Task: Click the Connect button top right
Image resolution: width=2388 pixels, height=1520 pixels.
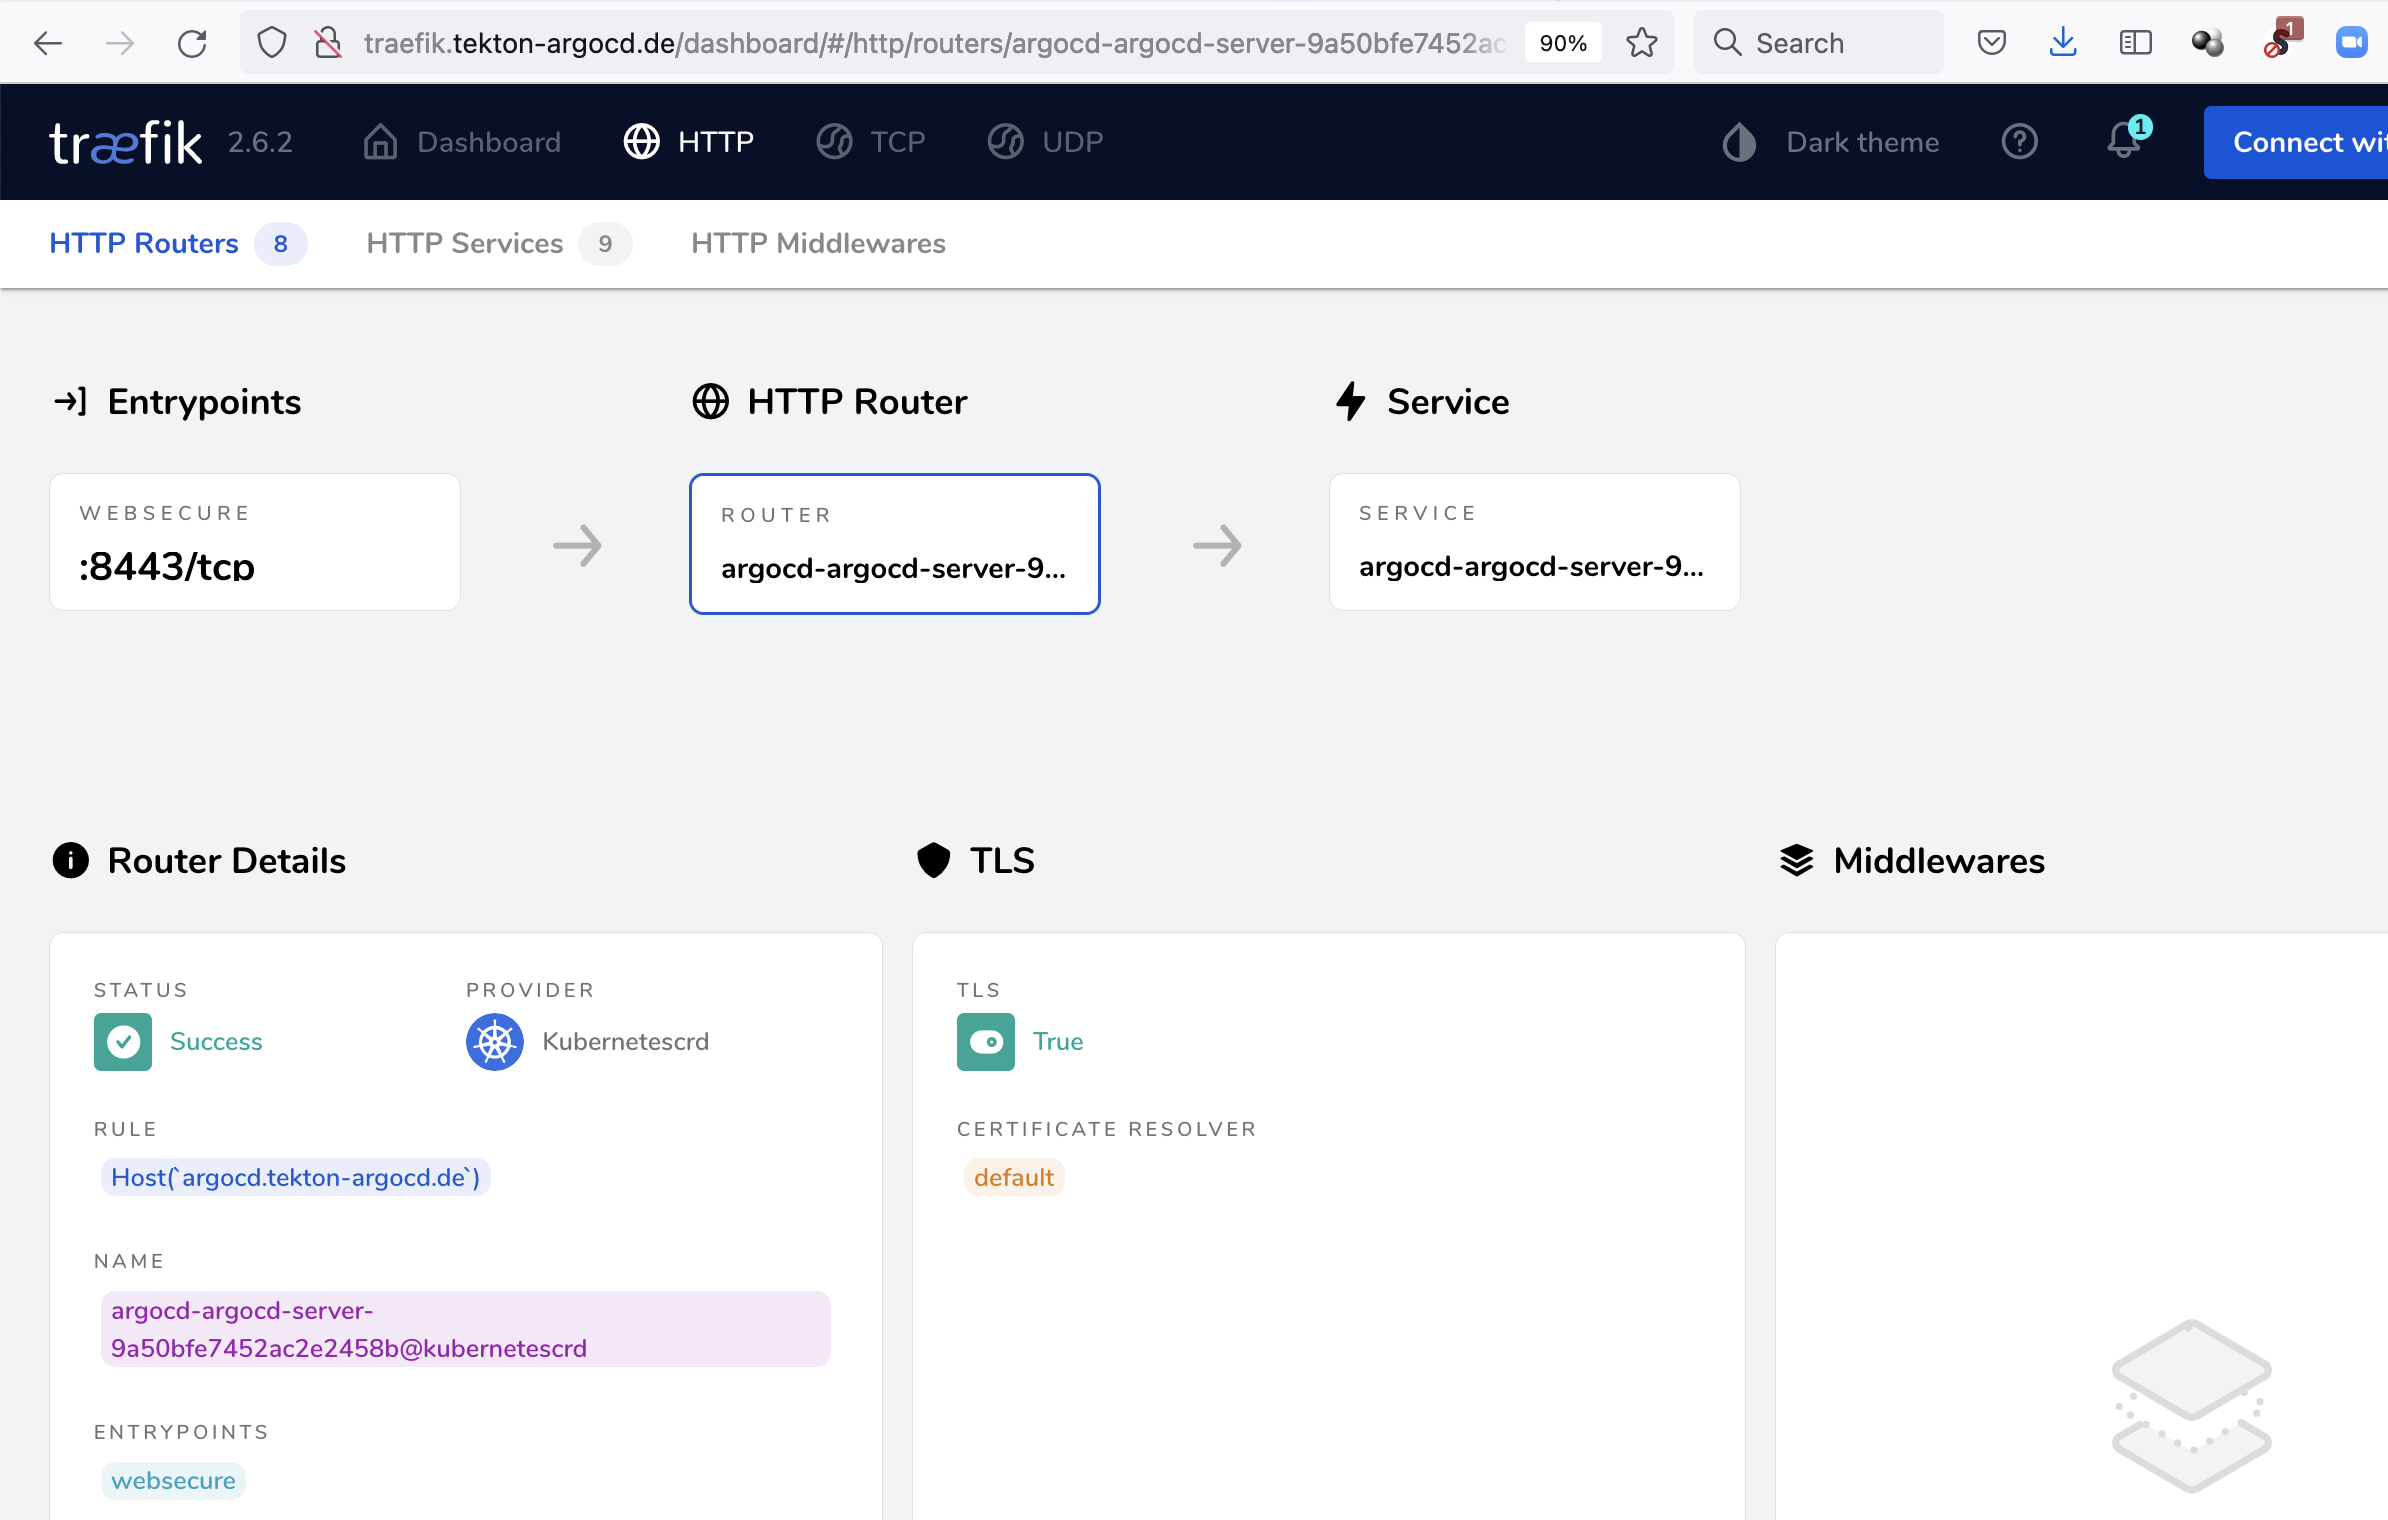Action: coord(2297,141)
